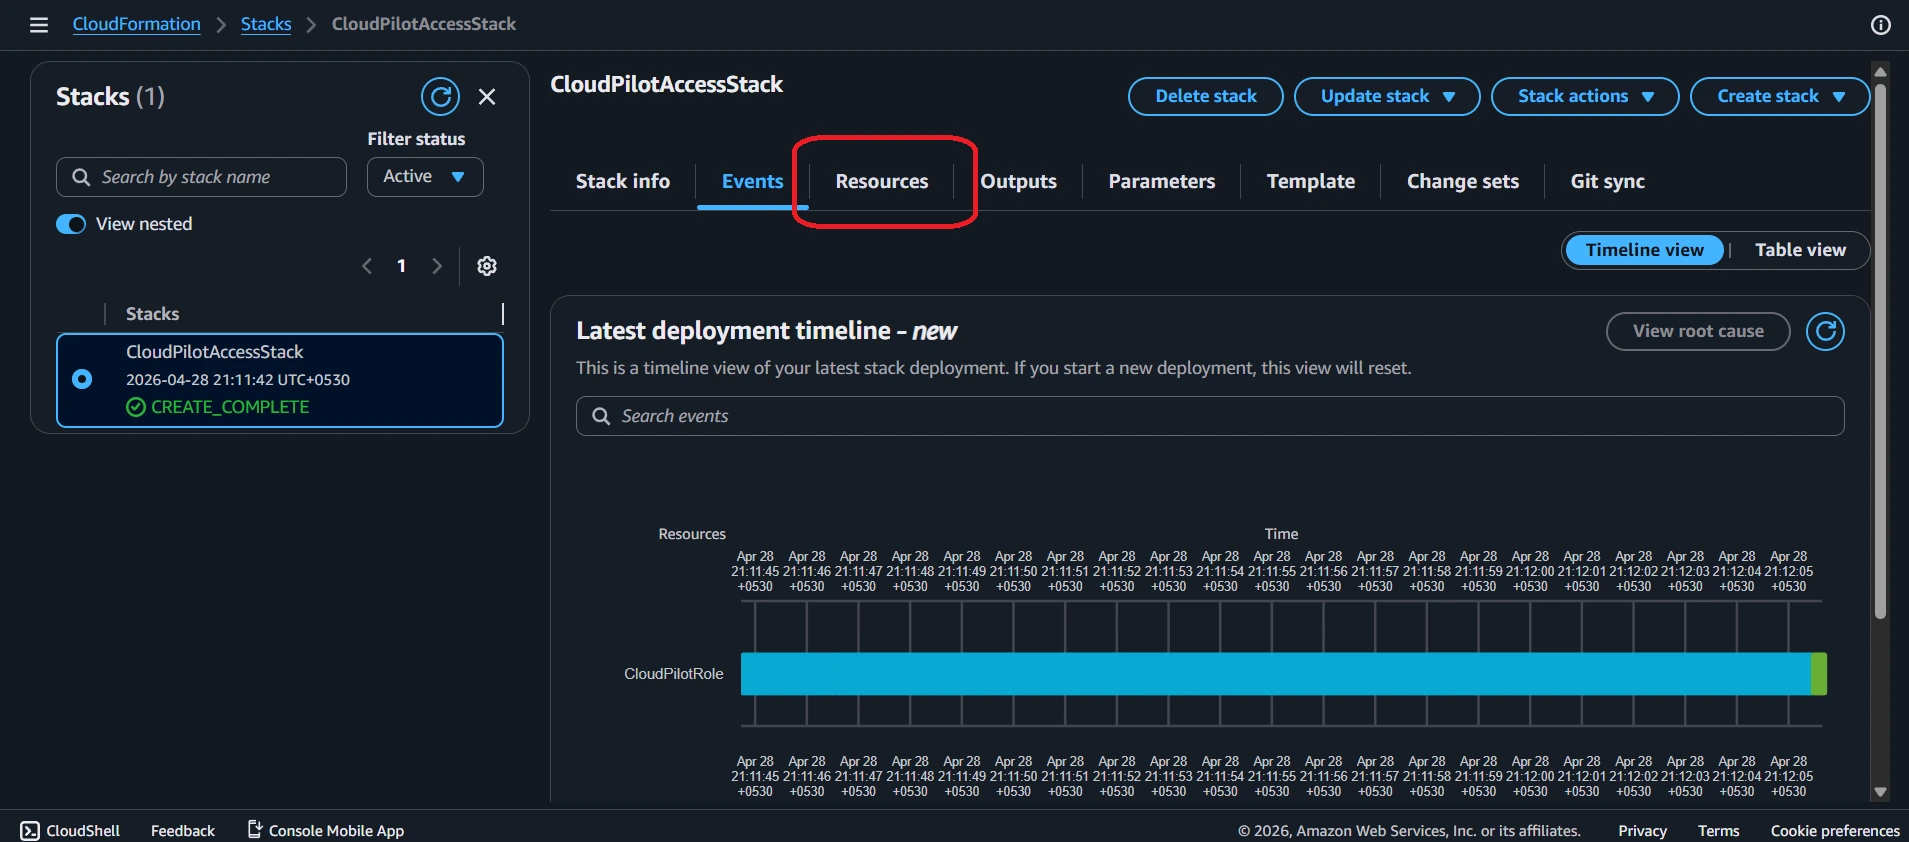The image size is (1909, 842).
Task: Click page number 1 in pagination
Action: 401,266
